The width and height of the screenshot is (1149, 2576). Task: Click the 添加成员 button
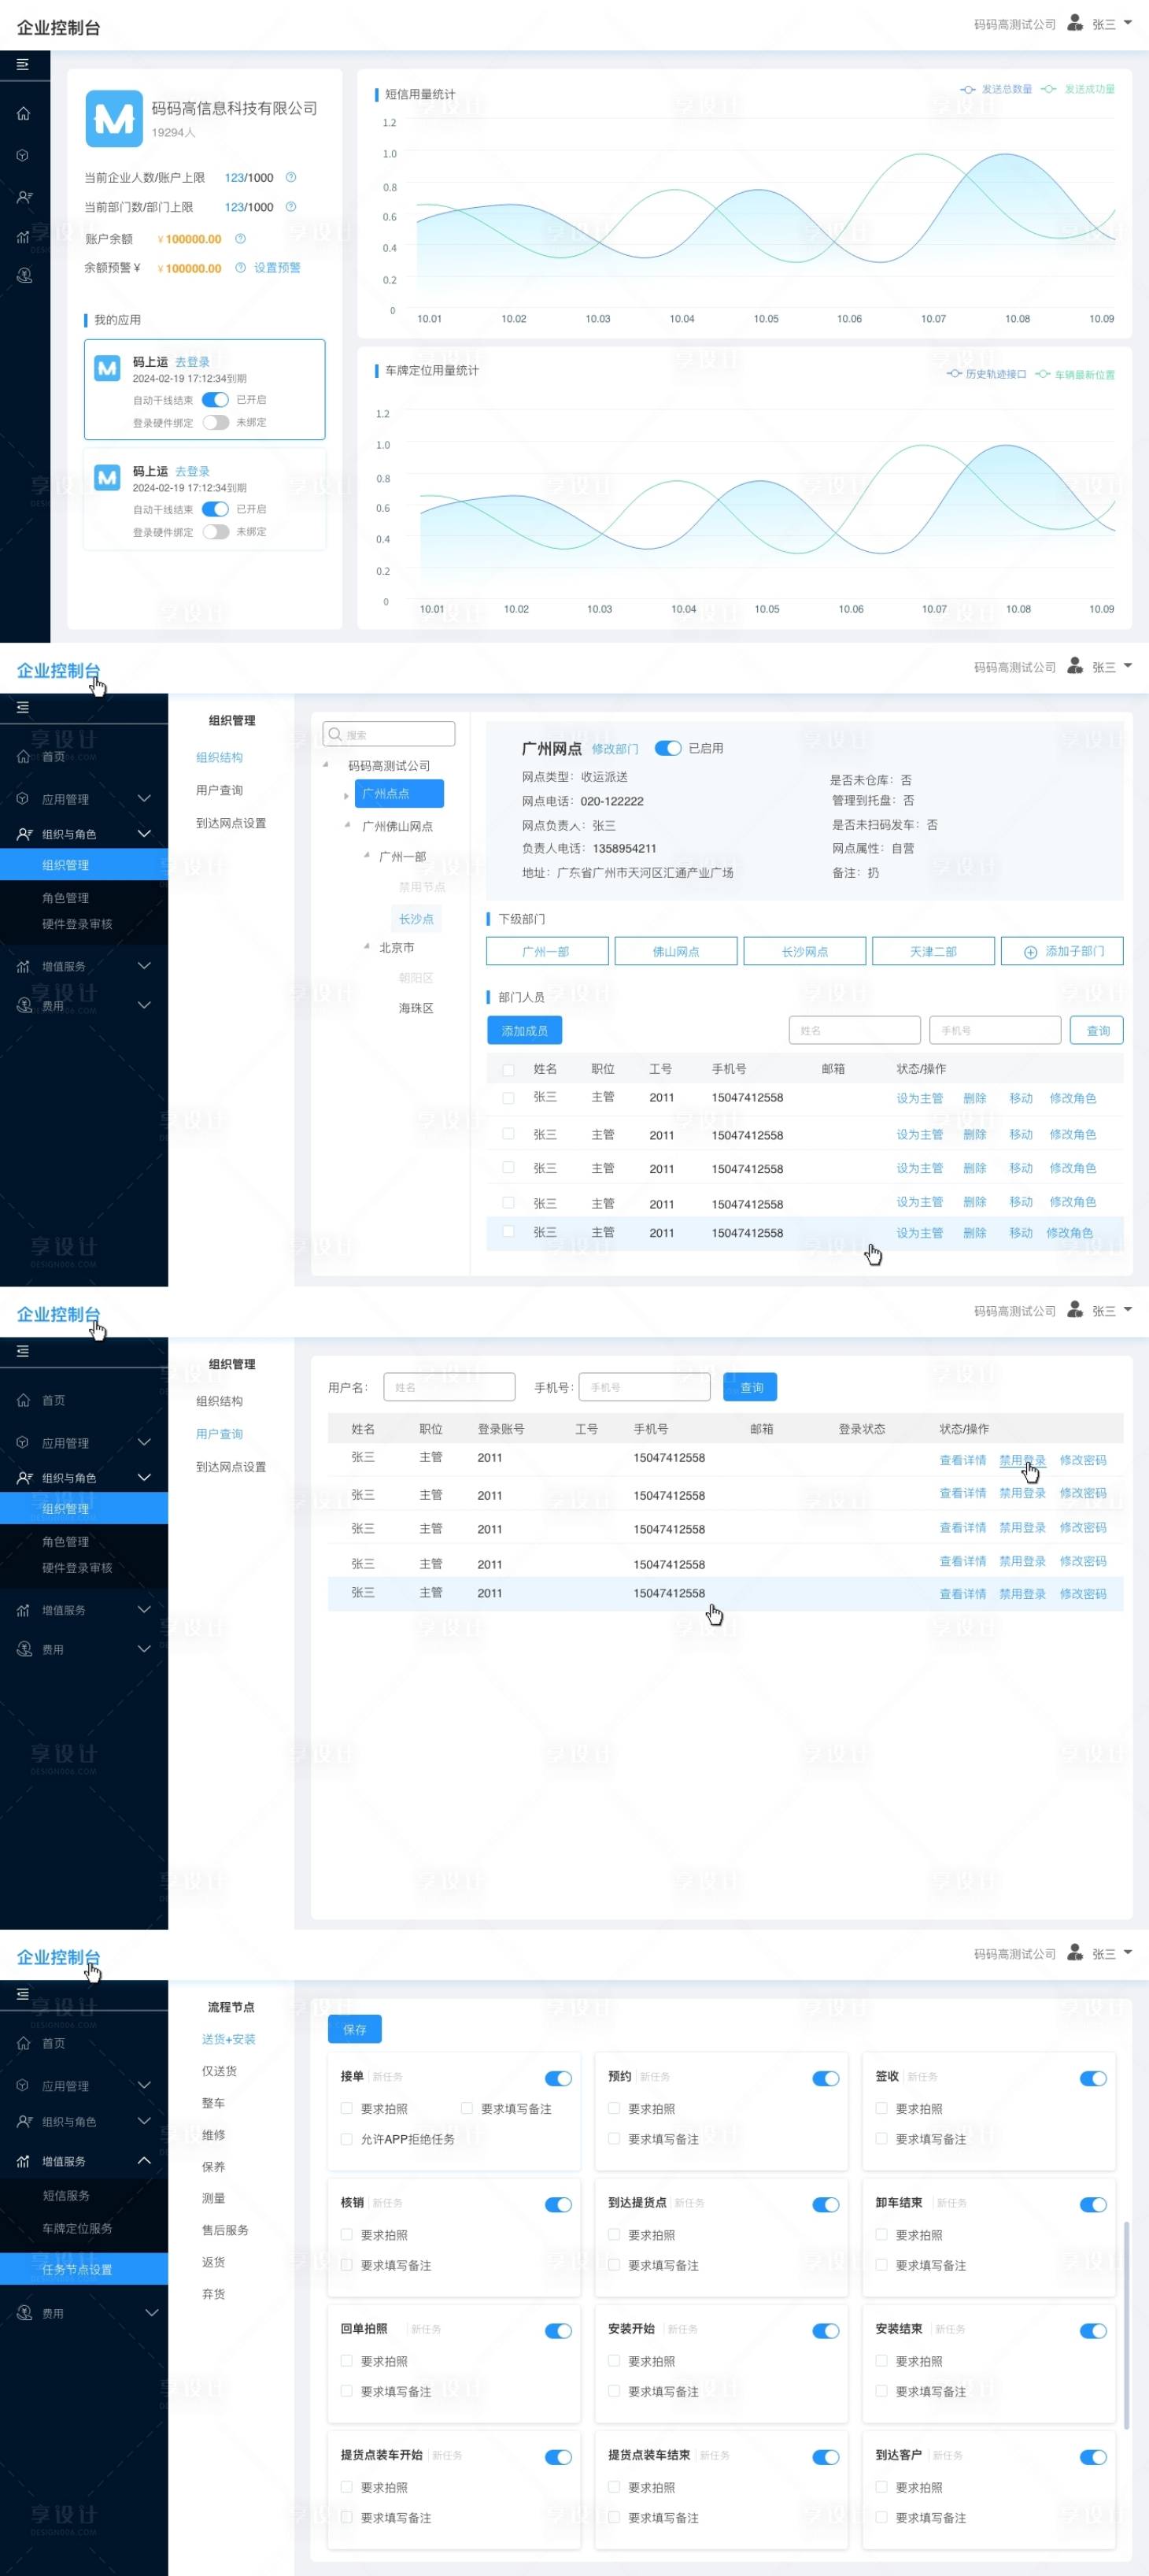[x=525, y=1030]
